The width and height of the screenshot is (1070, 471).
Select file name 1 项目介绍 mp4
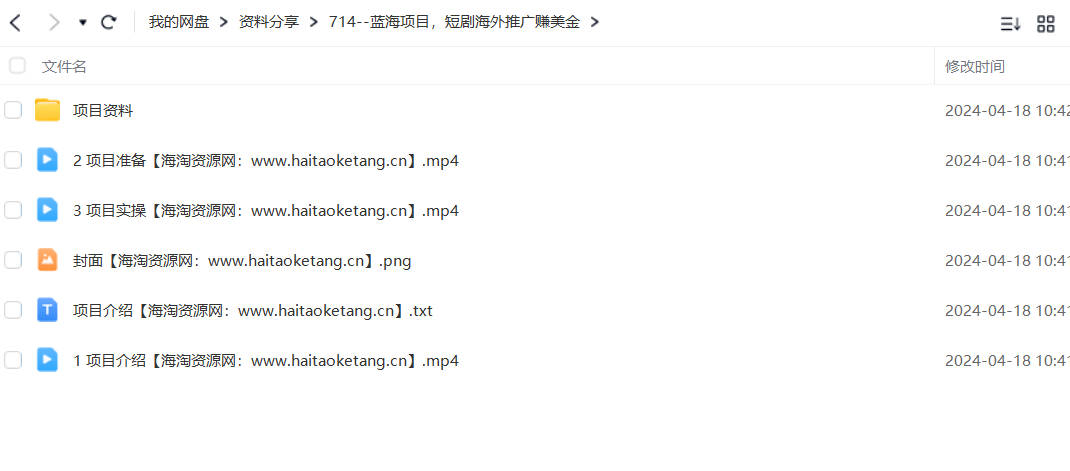click(x=266, y=361)
